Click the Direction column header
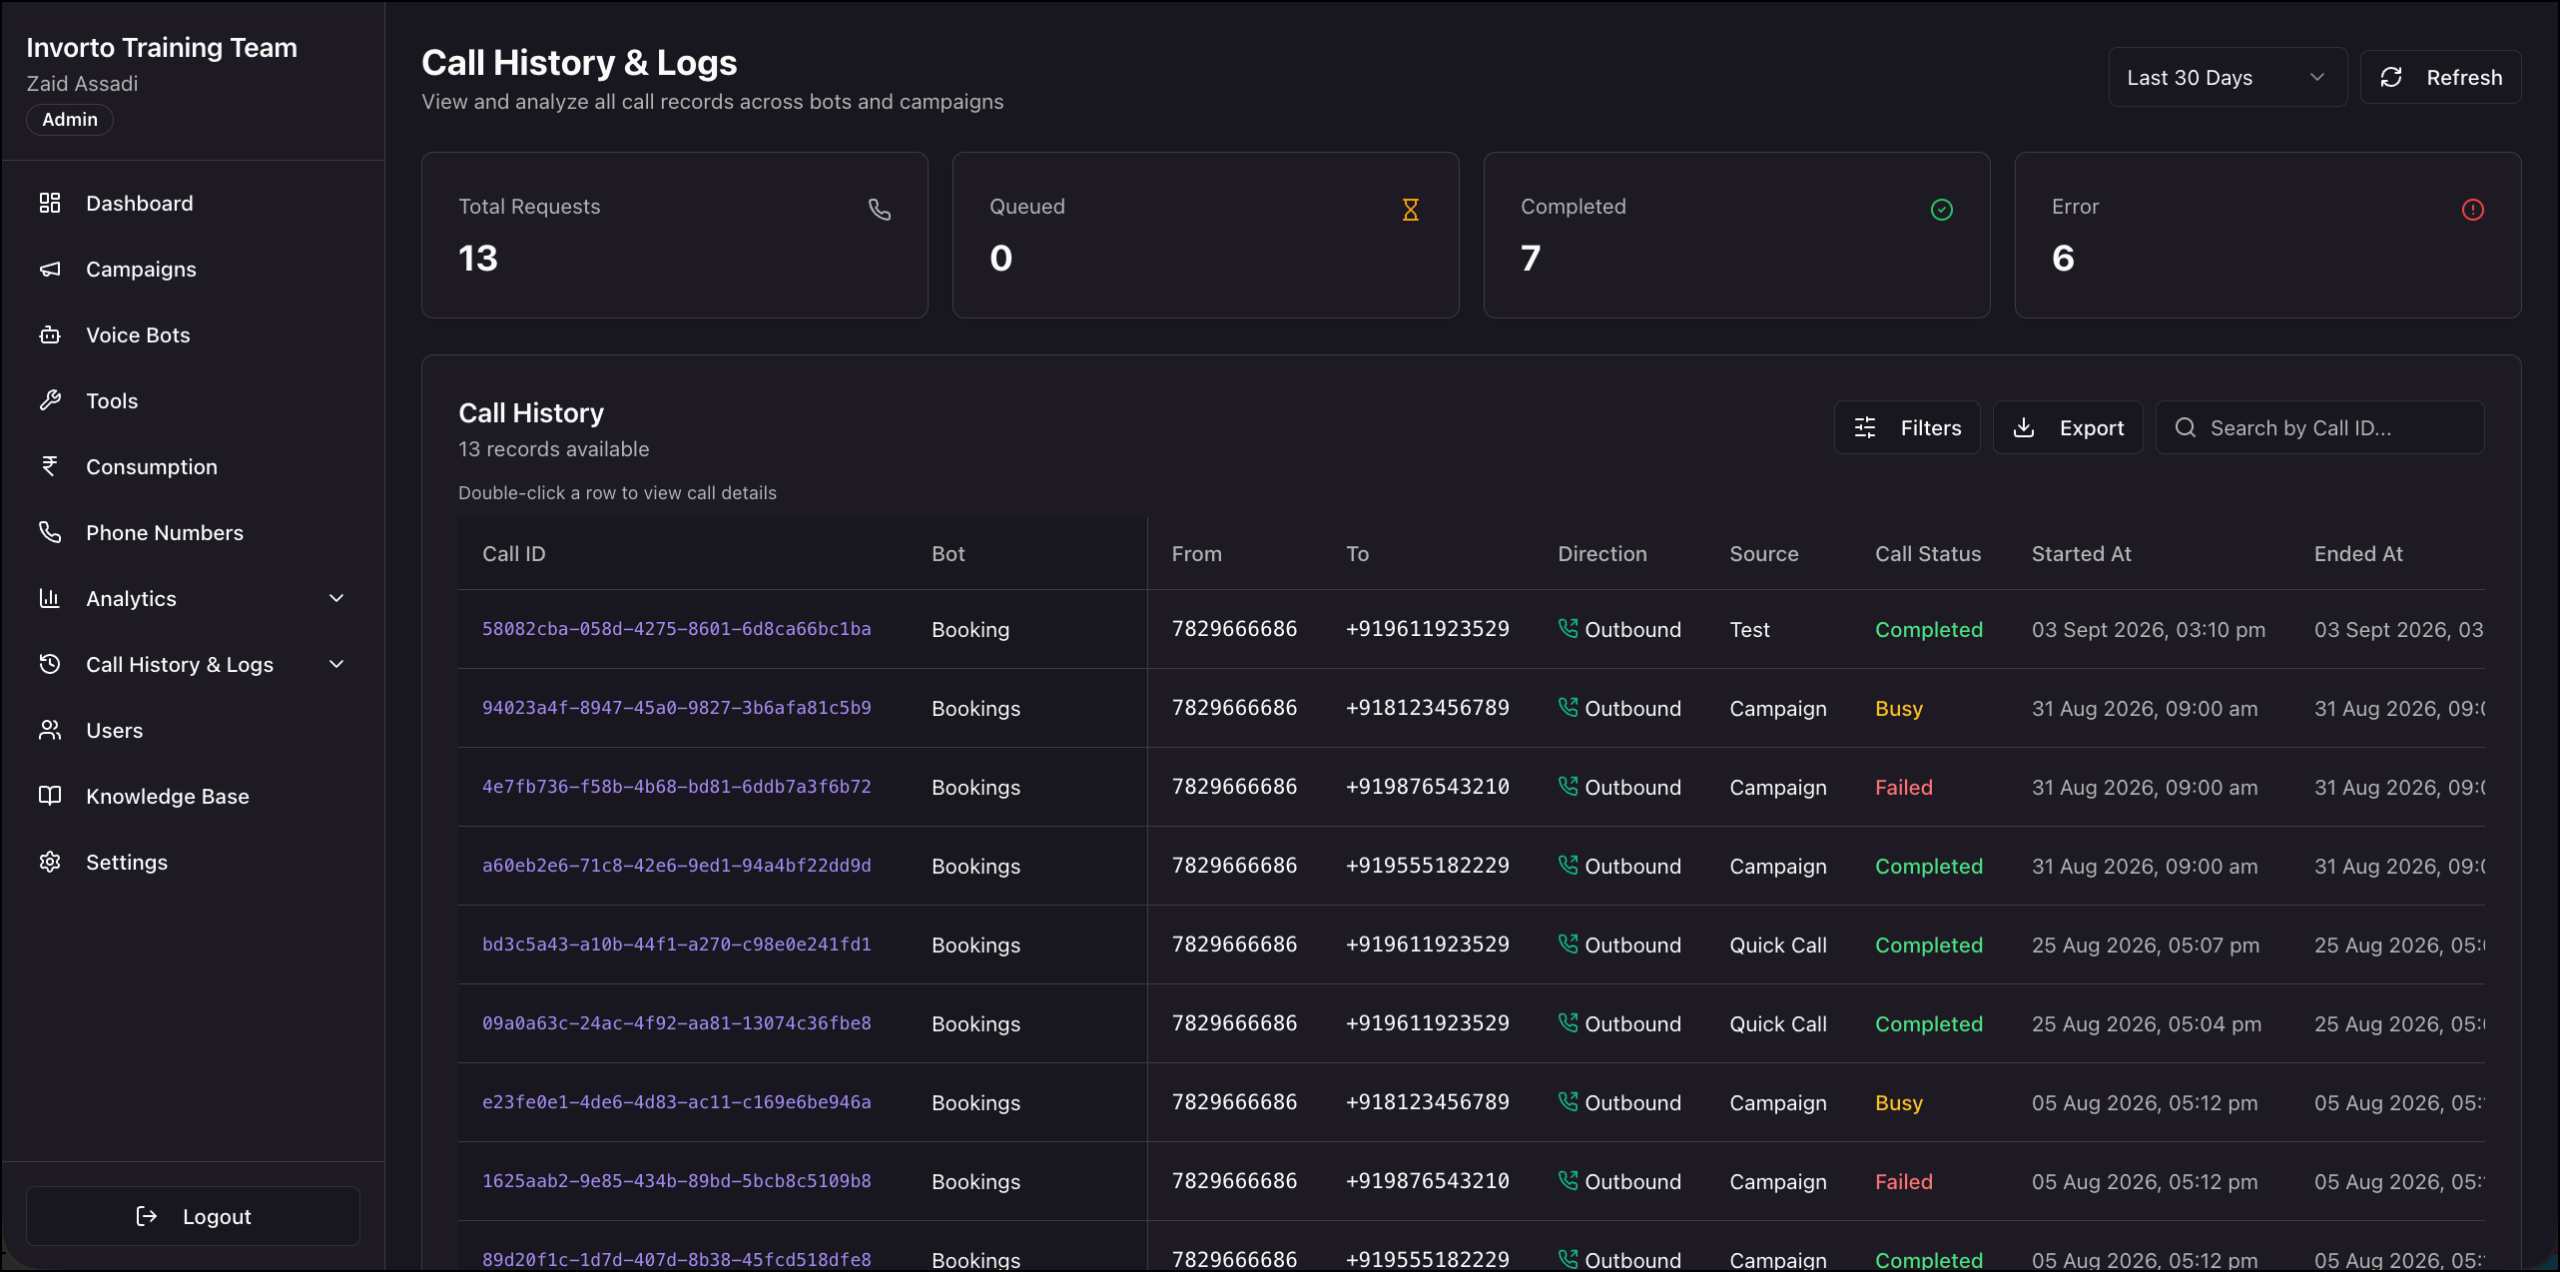The image size is (2560, 1272). [1602, 554]
